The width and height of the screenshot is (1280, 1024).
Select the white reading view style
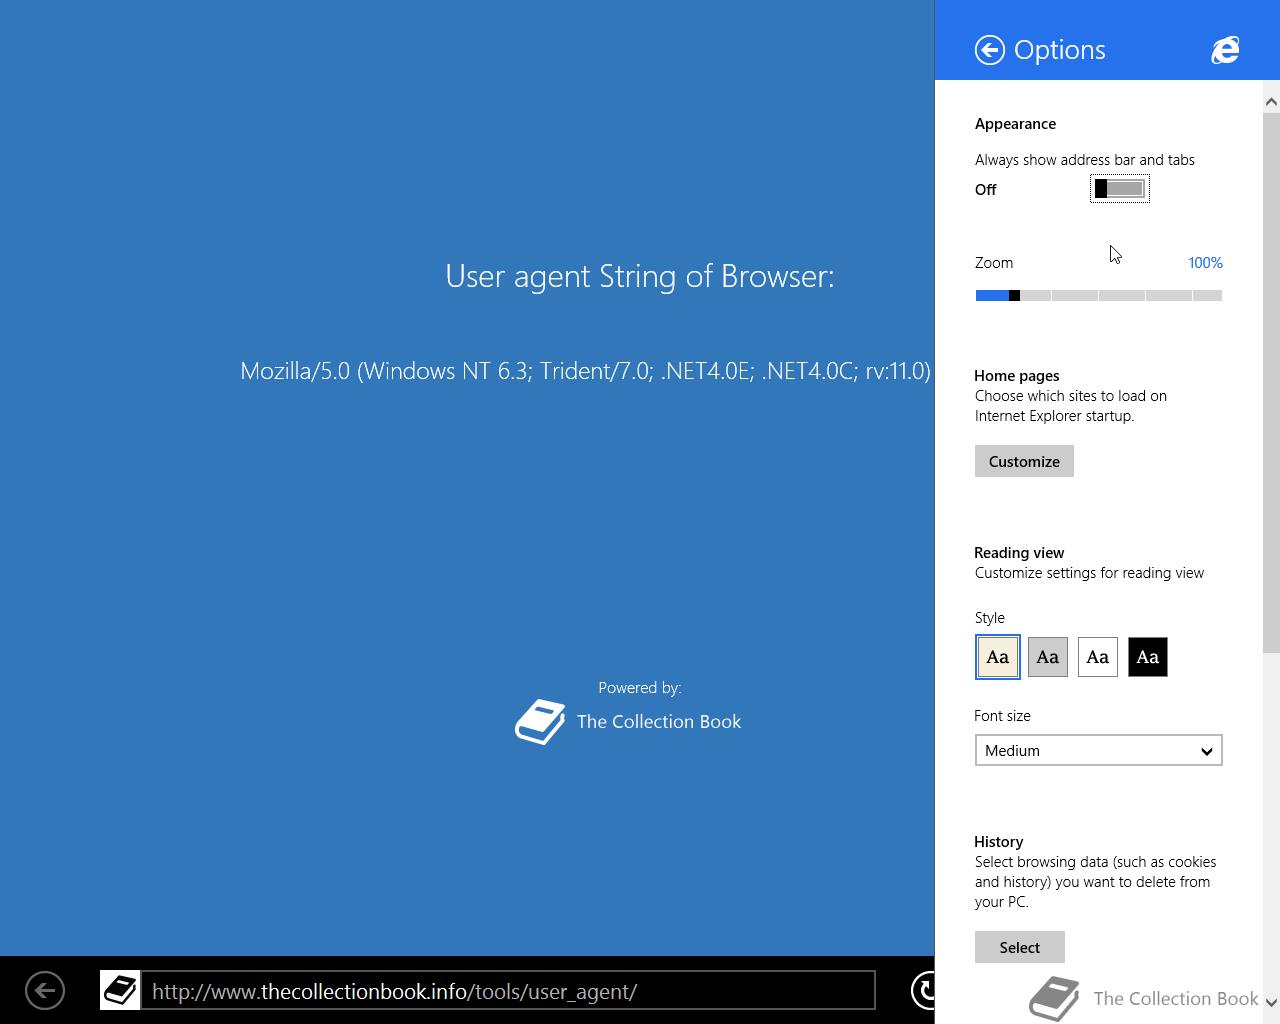(1098, 657)
